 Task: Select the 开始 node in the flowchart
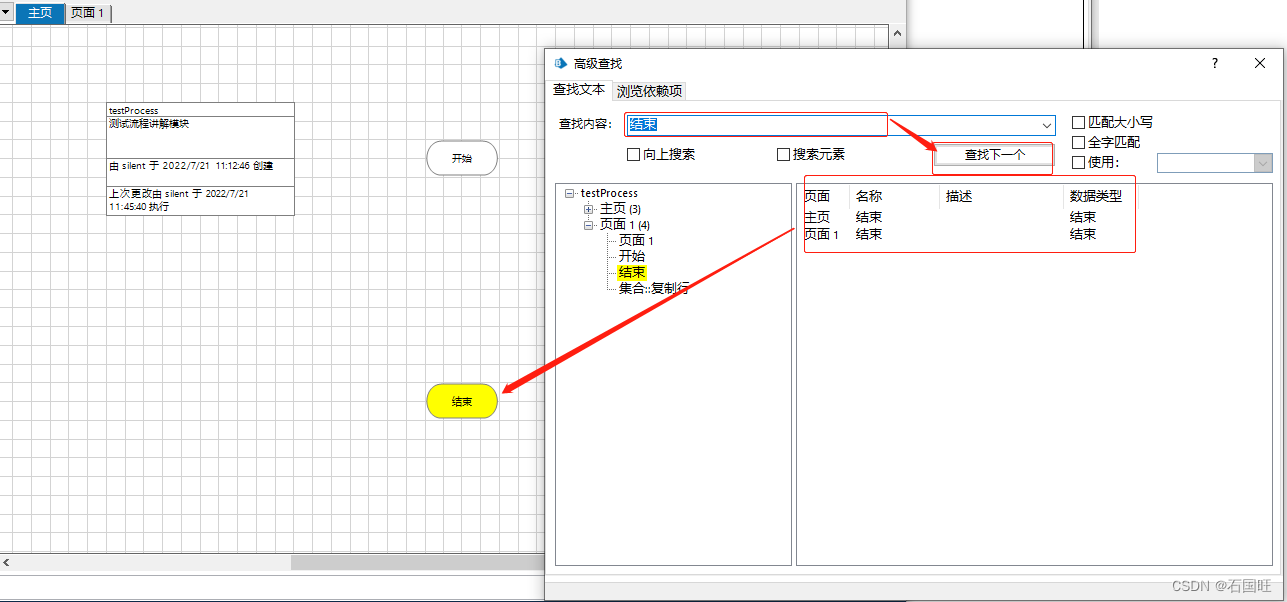pyautogui.click(x=461, y=158)
